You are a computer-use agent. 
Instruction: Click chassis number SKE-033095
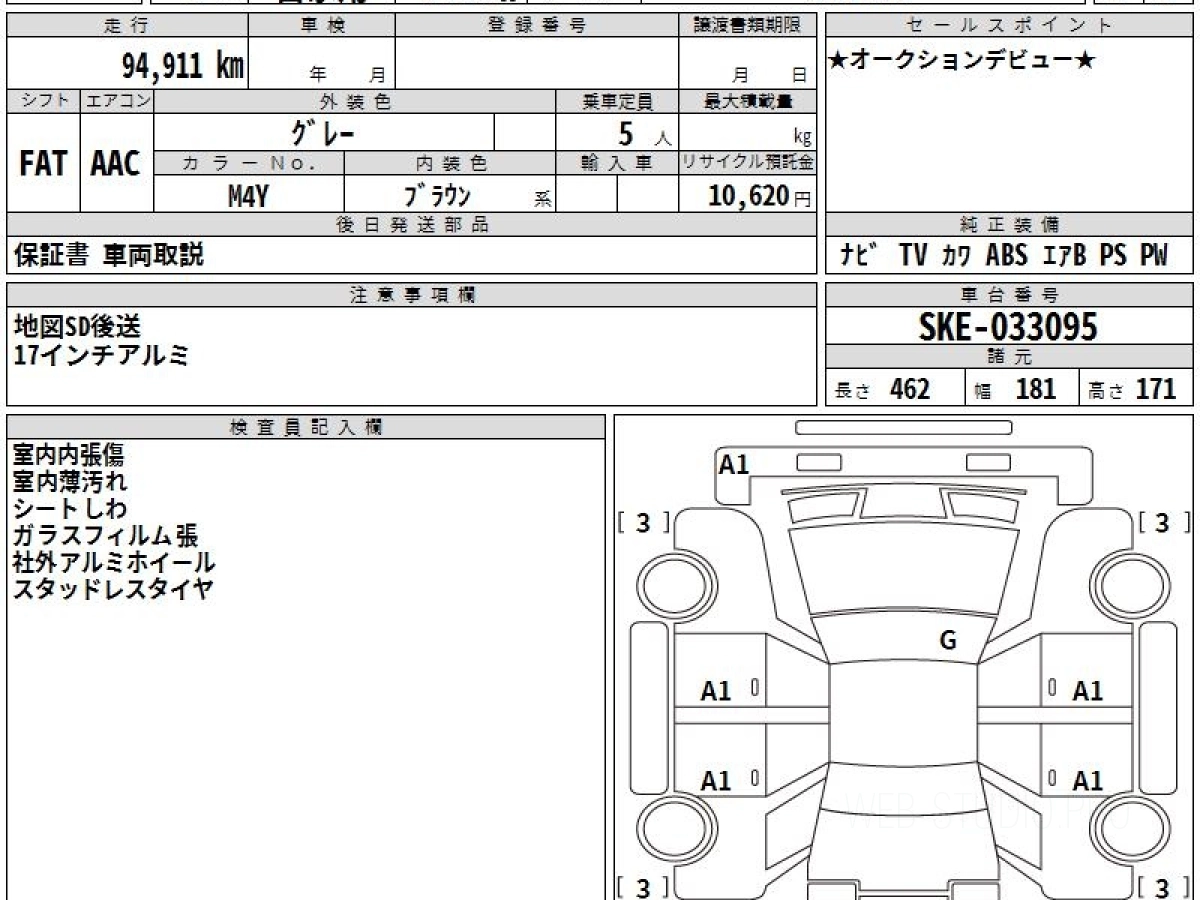click(1008, 327)
